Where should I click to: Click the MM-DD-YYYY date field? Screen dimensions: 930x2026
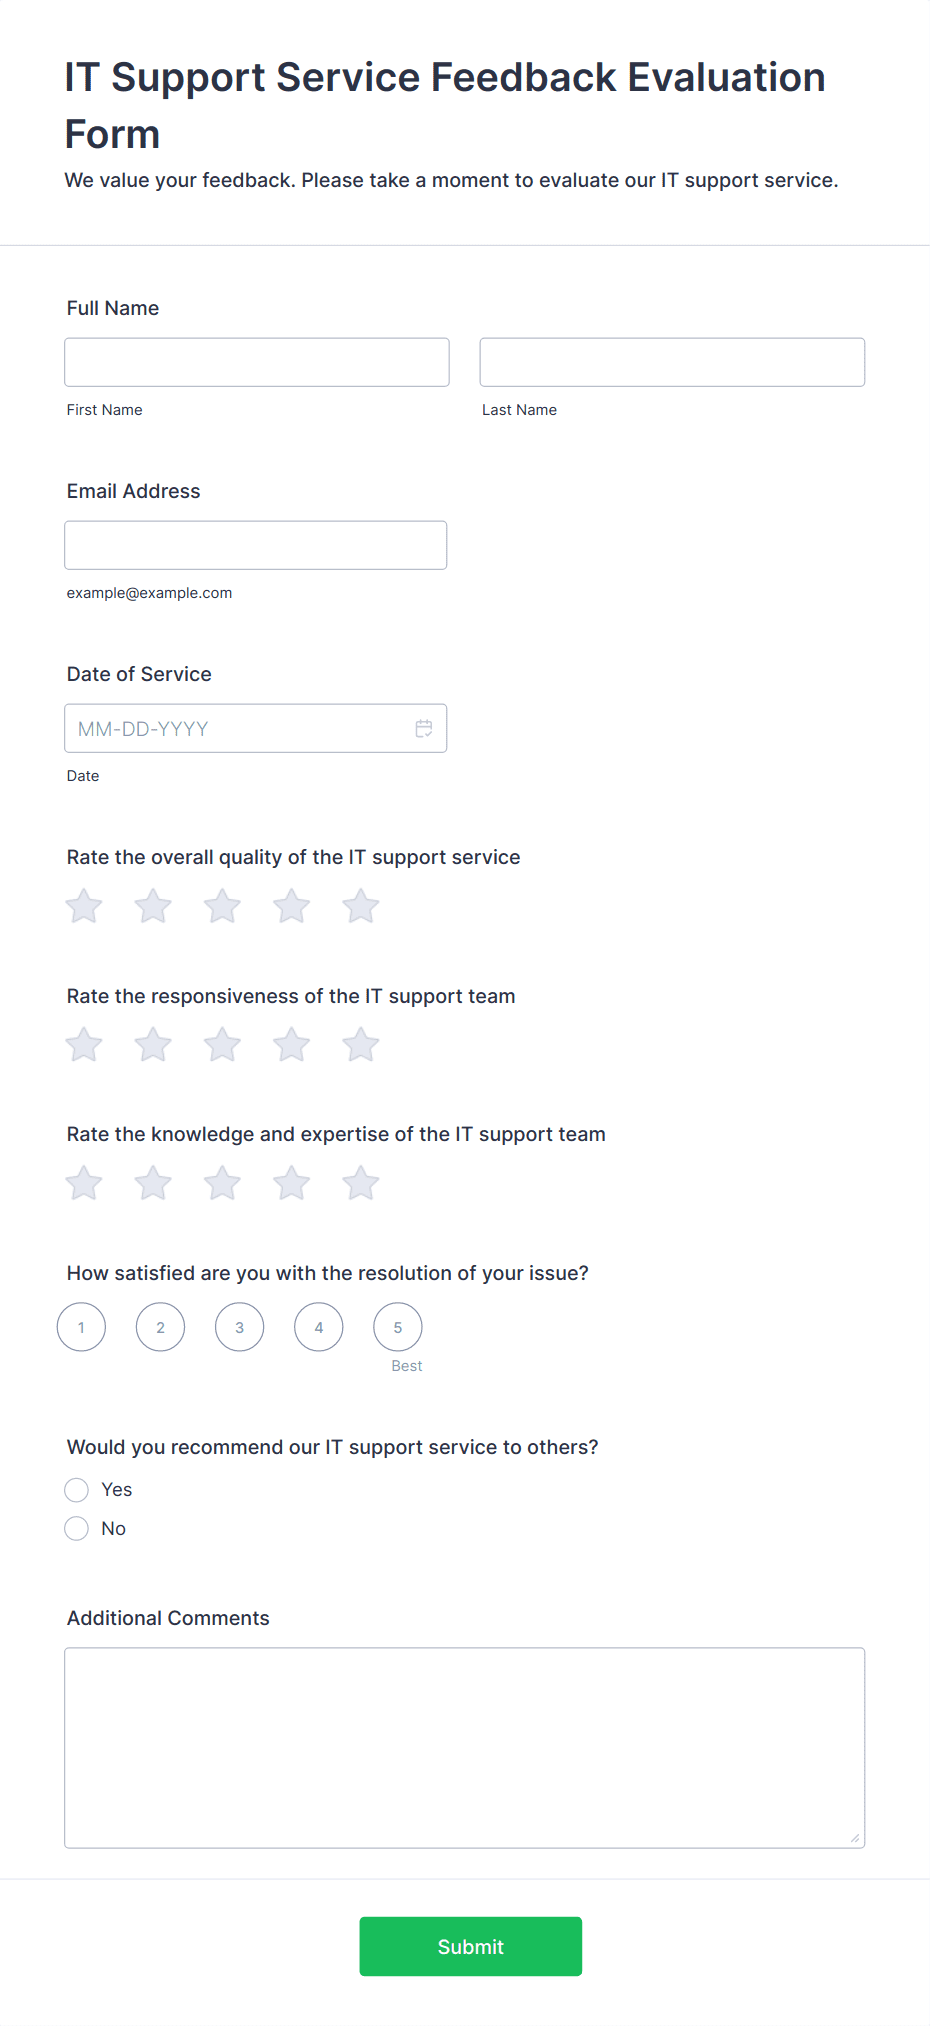click(x=256, y=728)
